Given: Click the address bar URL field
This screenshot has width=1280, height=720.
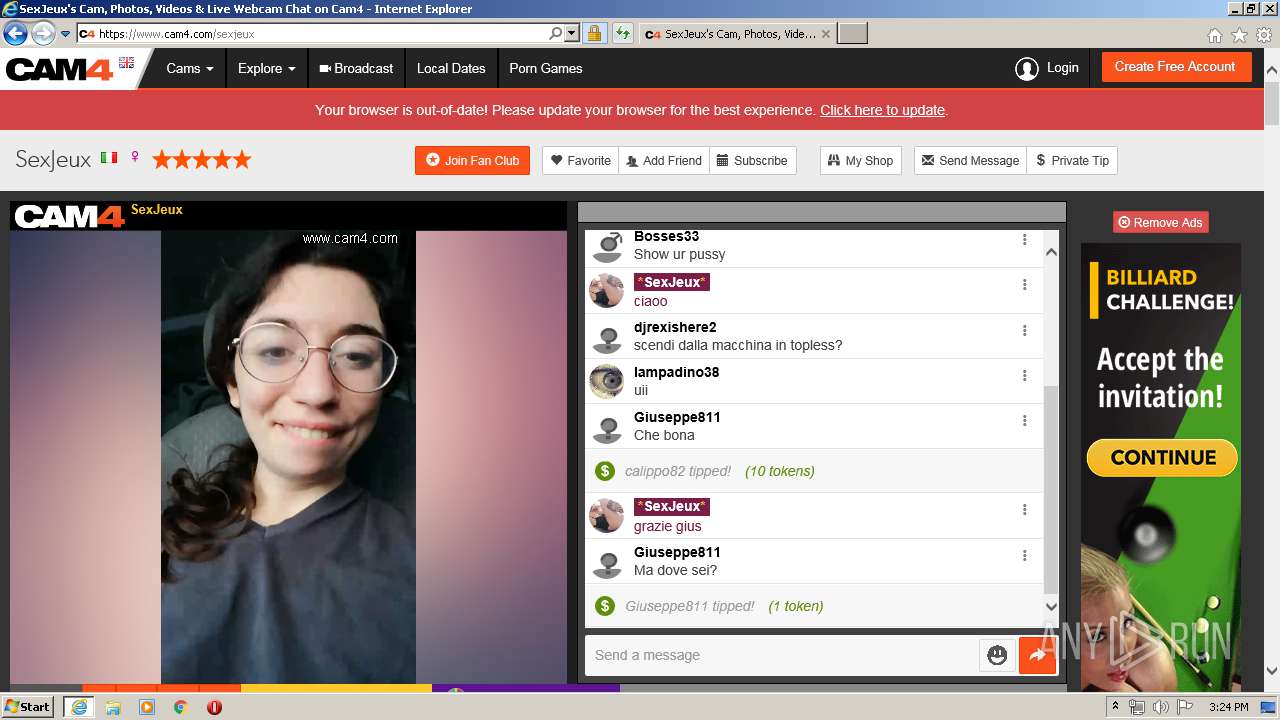Looking at the screenshot, I should pos(320,33).
